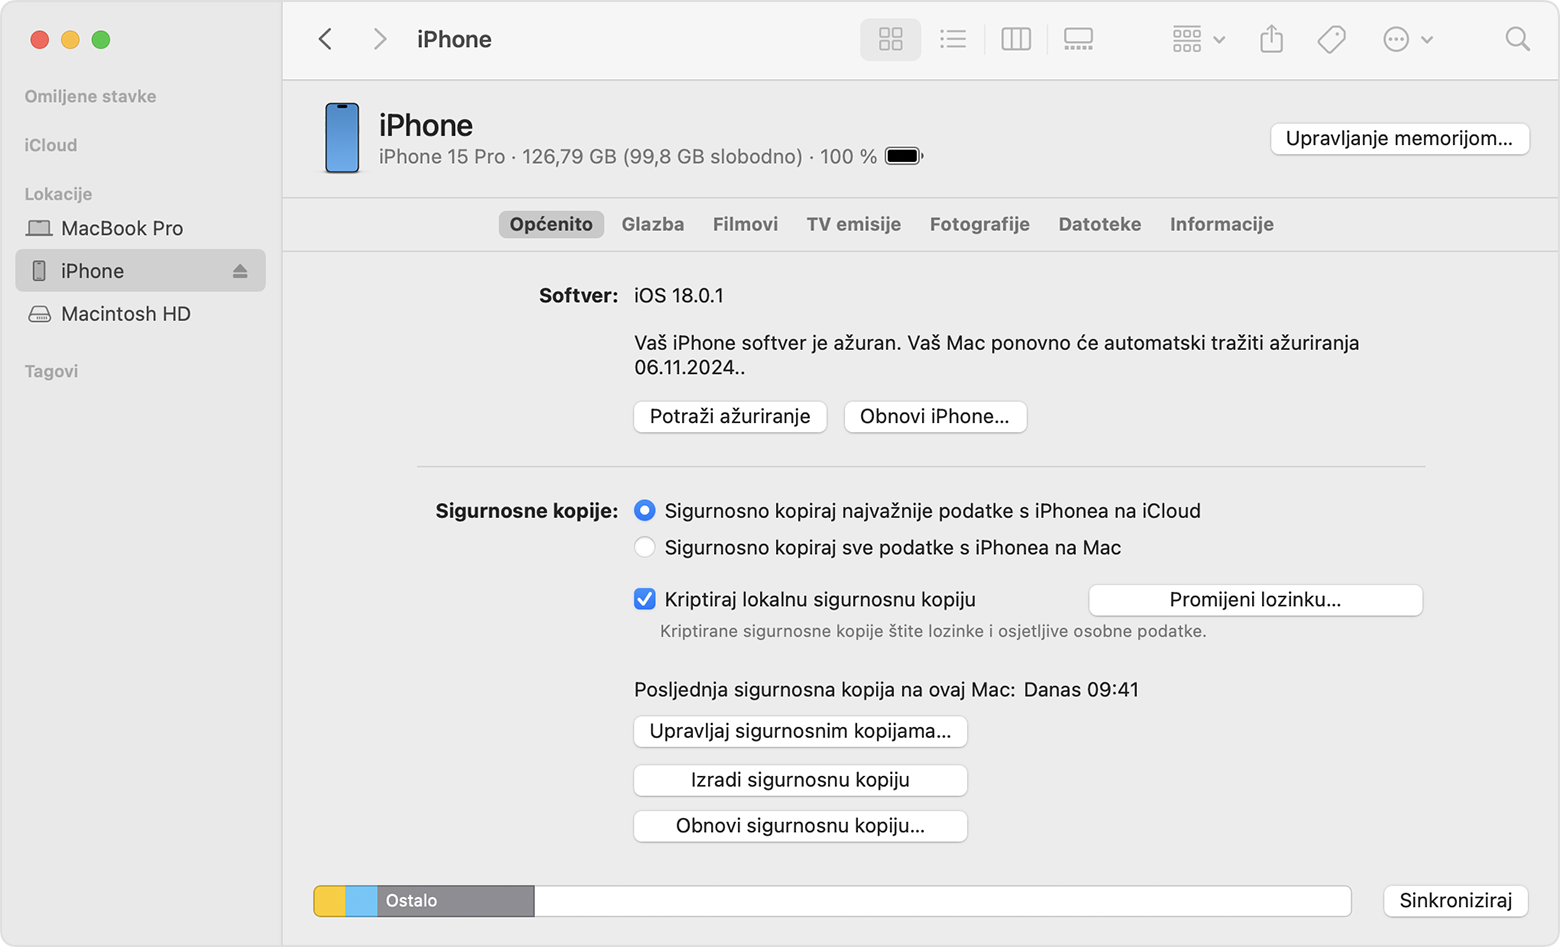Switch to column view

[1016, 39]
